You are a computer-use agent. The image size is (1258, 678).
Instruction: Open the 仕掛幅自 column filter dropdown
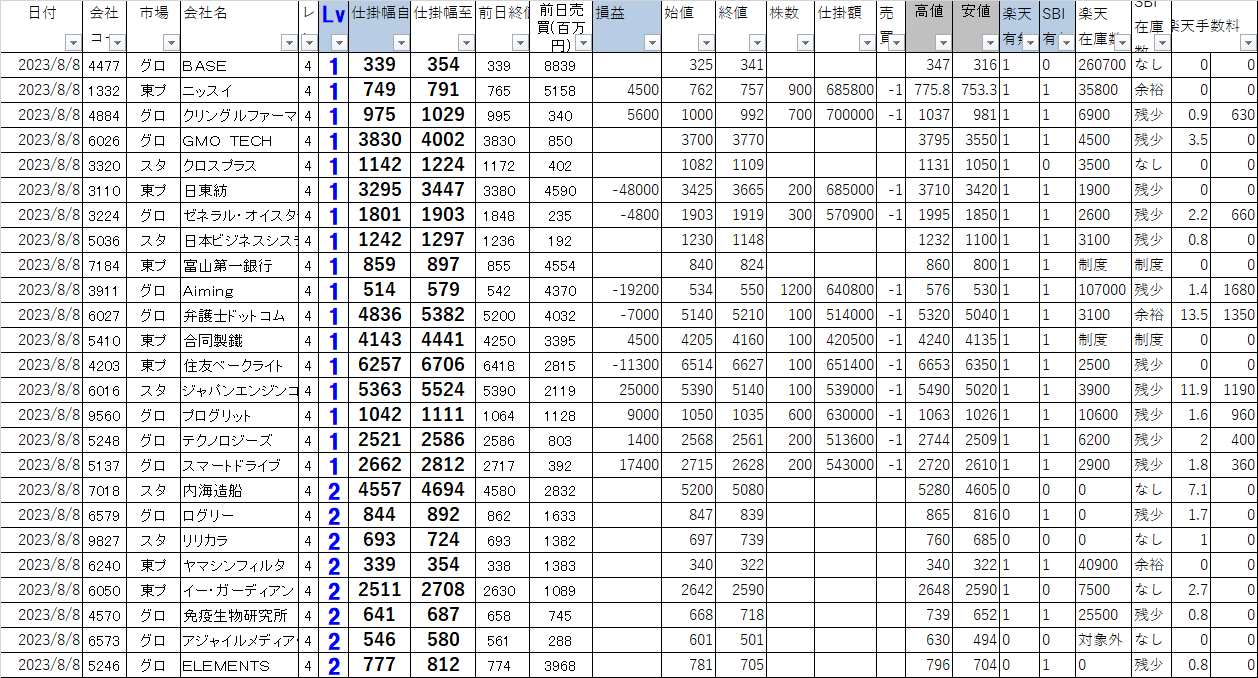(x=401, y=42)
